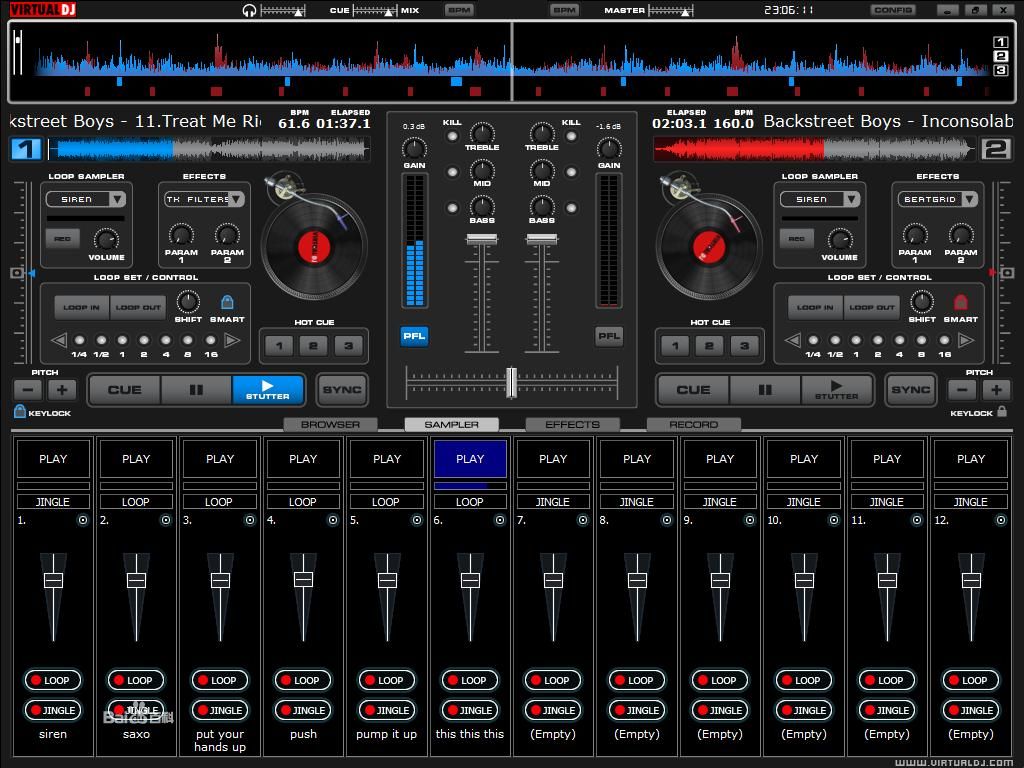Switch to the Effects tab
This screenshot has height=768, width=1024.
(572, 424)
